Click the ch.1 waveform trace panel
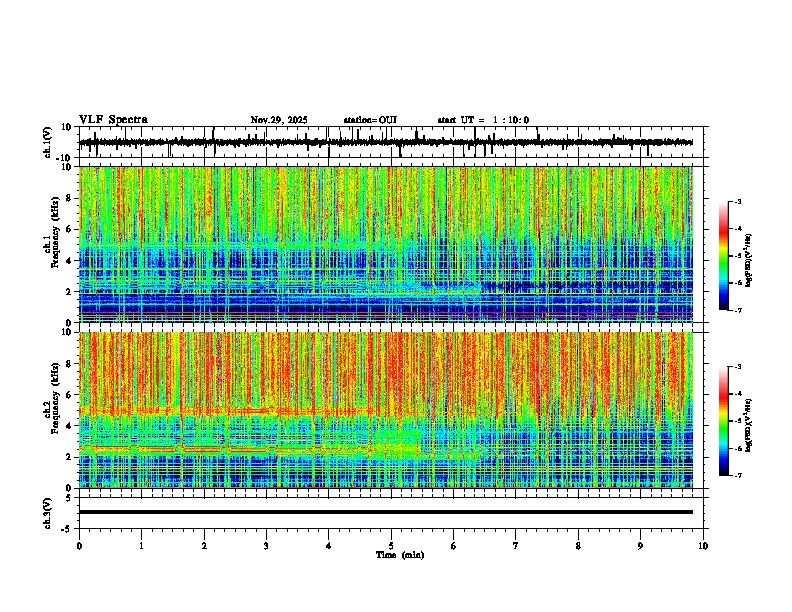 pos(391,142)
